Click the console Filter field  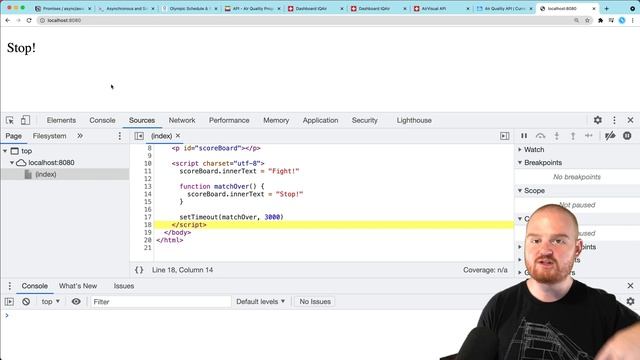[x=160, y=302]
